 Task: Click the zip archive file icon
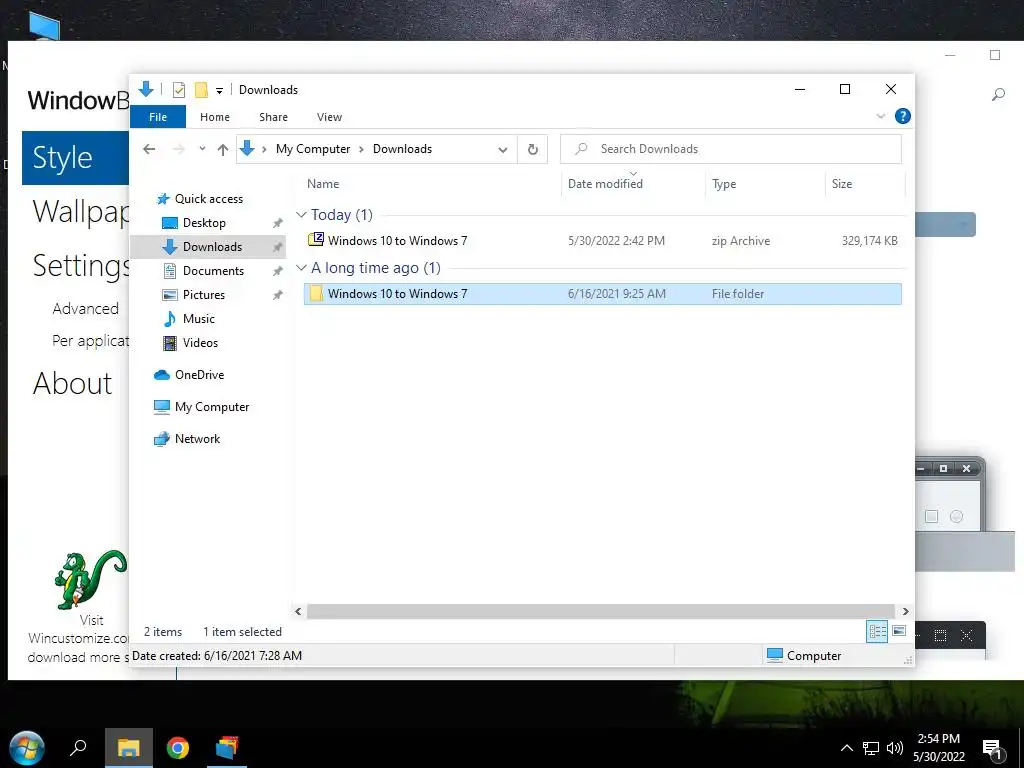(x=315, y=240)
